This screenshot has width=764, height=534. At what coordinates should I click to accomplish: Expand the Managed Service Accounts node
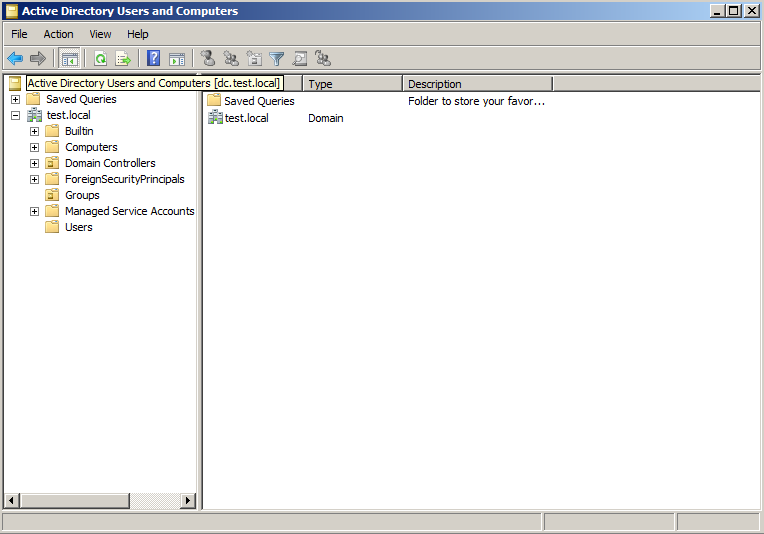[x=34, y=211]
